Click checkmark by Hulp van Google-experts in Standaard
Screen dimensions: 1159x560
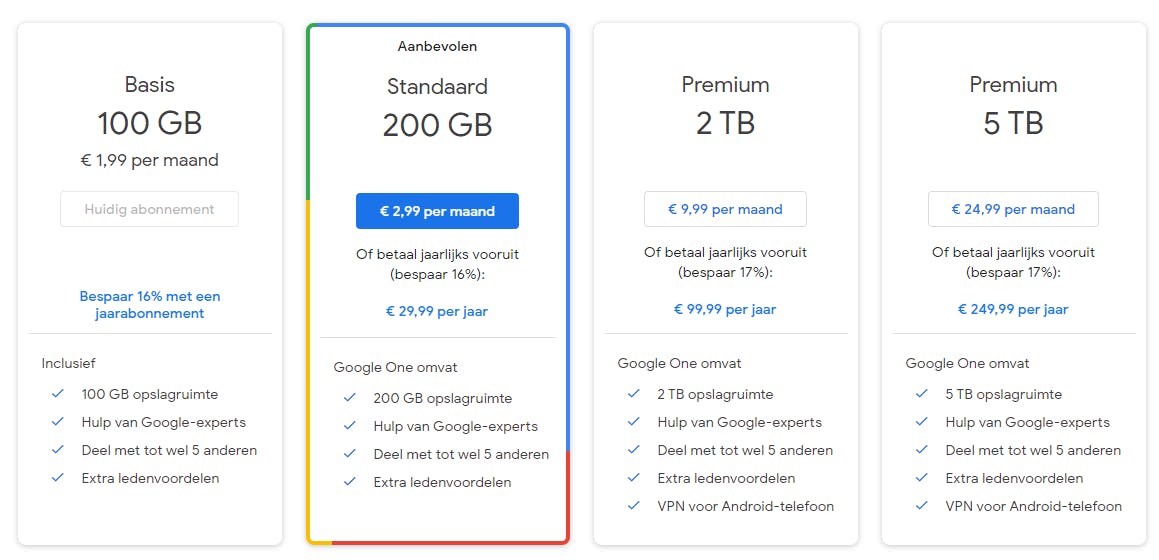pyautogui.click(x=350, y=426)
